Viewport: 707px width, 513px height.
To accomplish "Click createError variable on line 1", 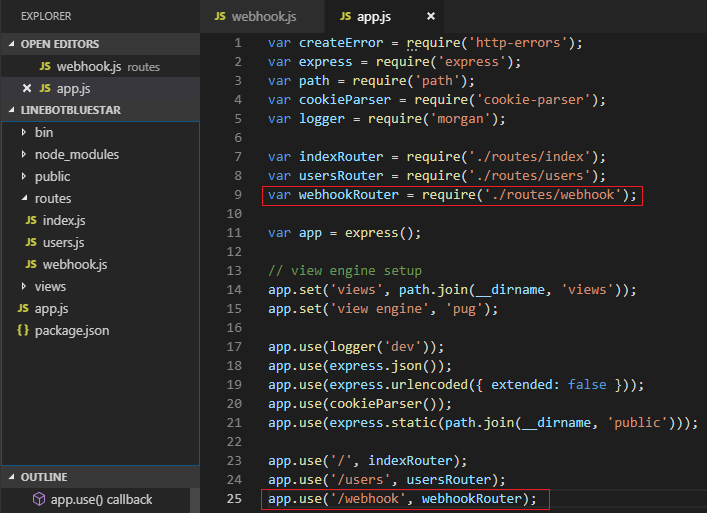I will (341, 43).
